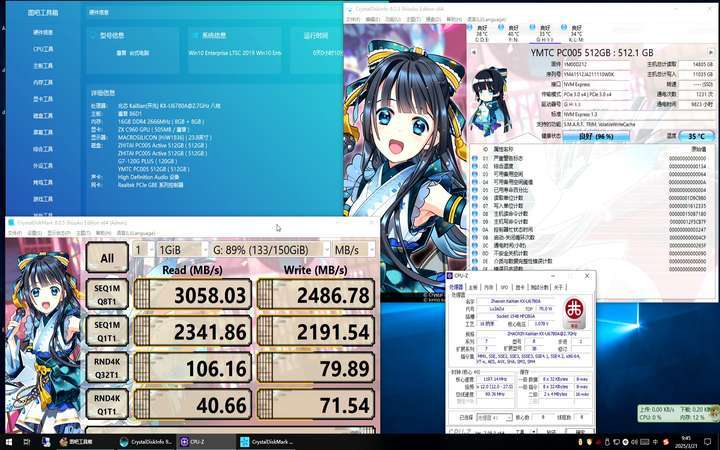The width and height of the screenshot is (720, 450).
Task: Select the K: L: M: disk tab
Action: (575, 34)
